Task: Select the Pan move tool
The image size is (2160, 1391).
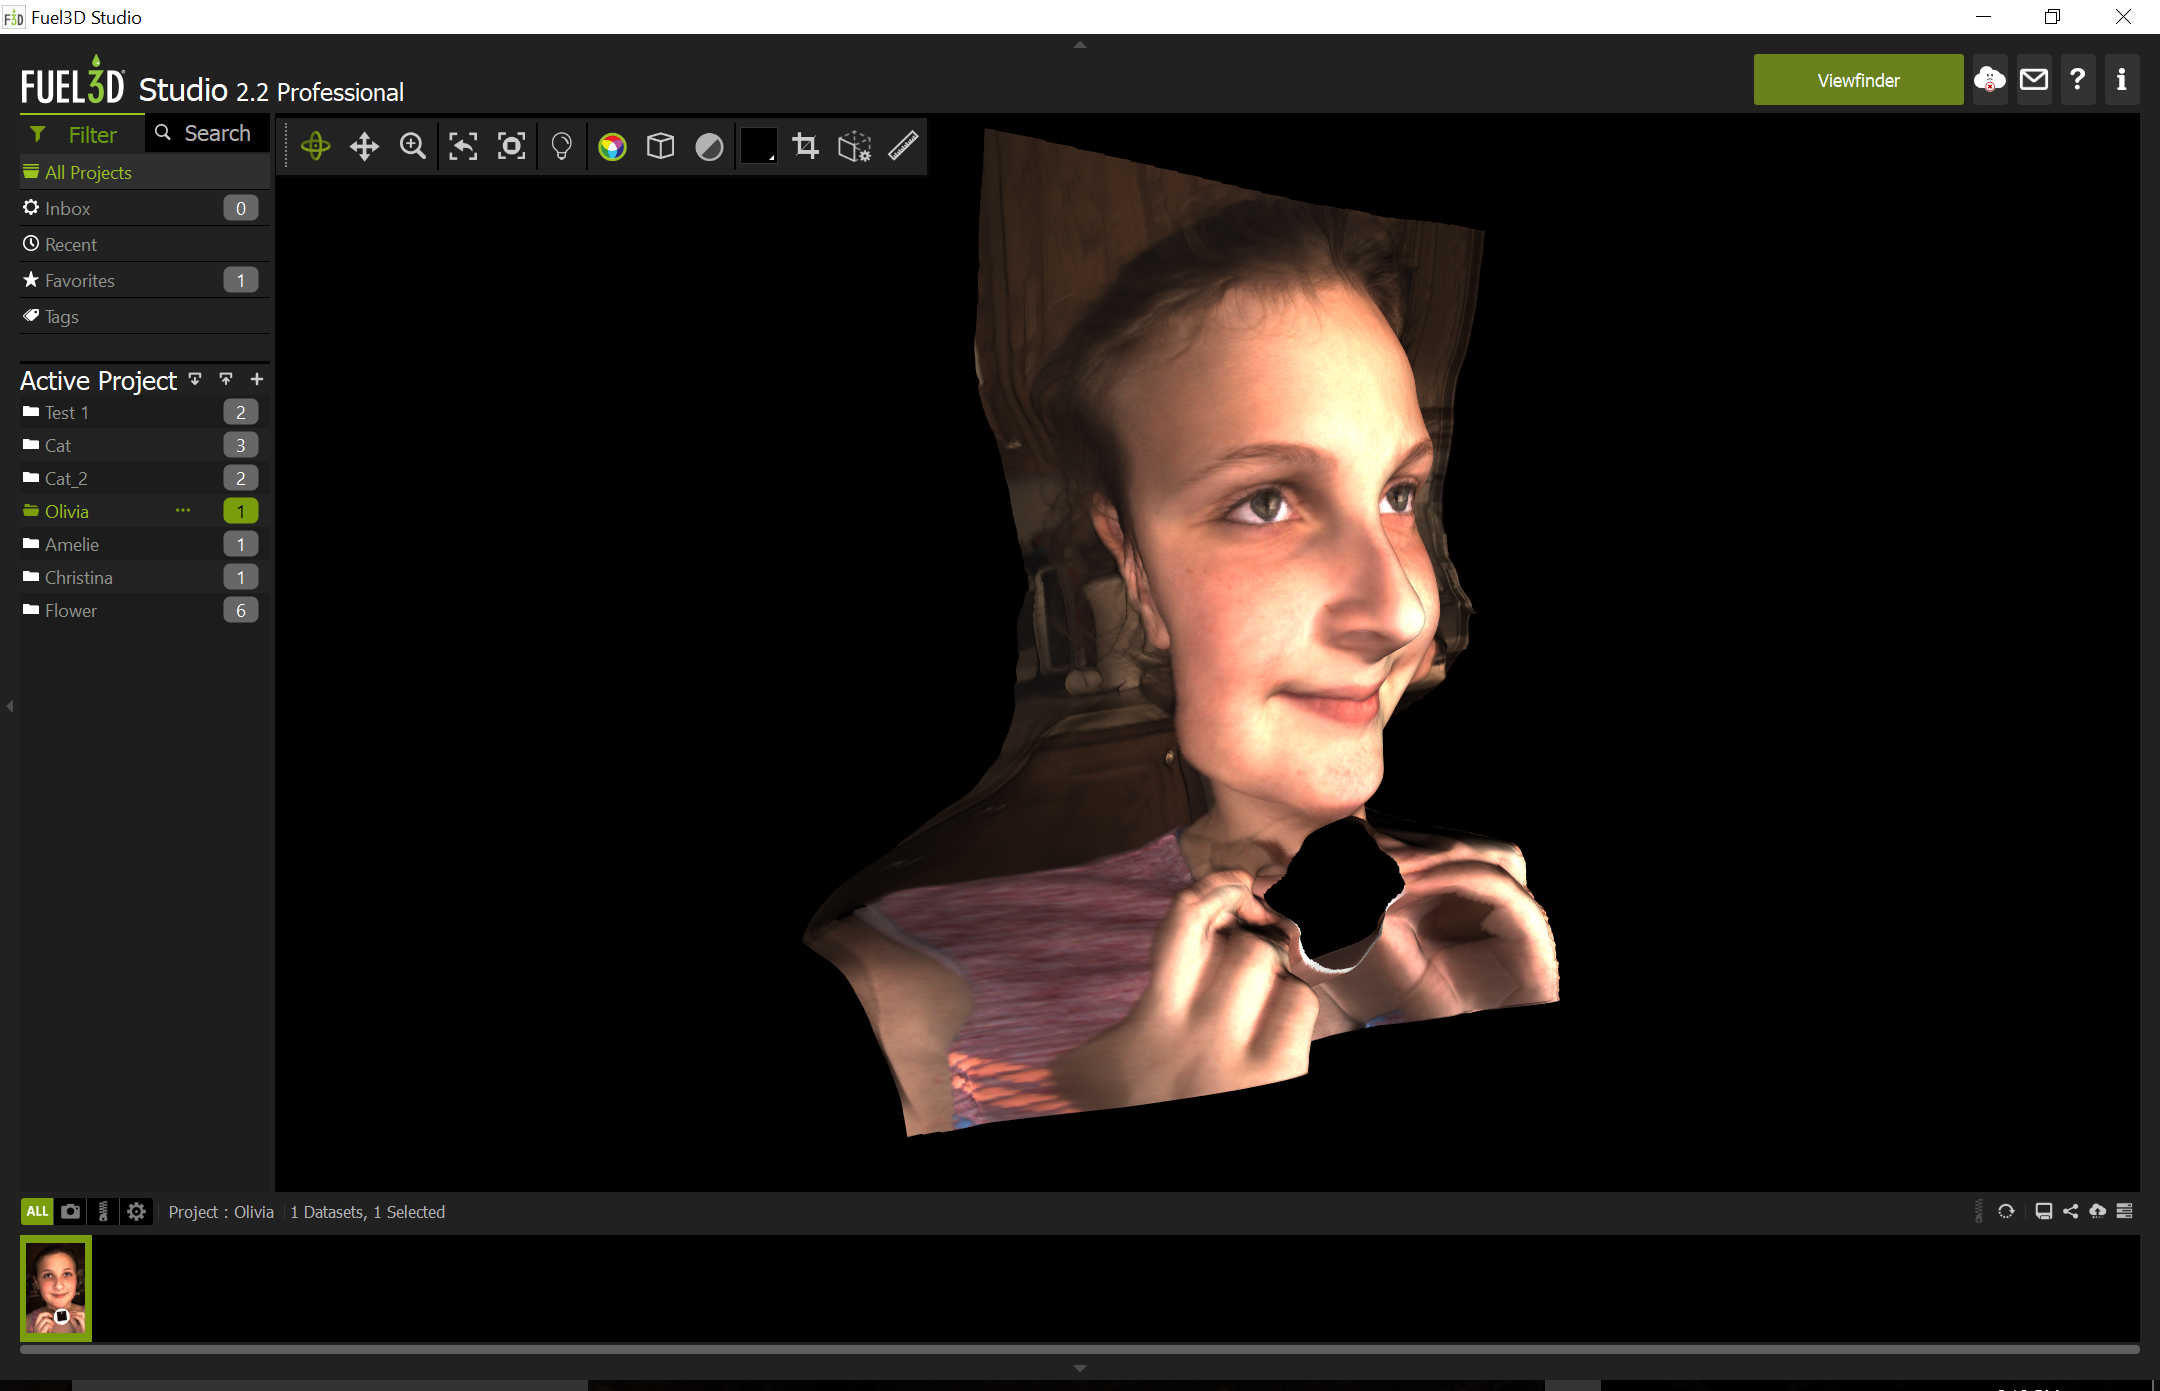Action: point(364,147)
